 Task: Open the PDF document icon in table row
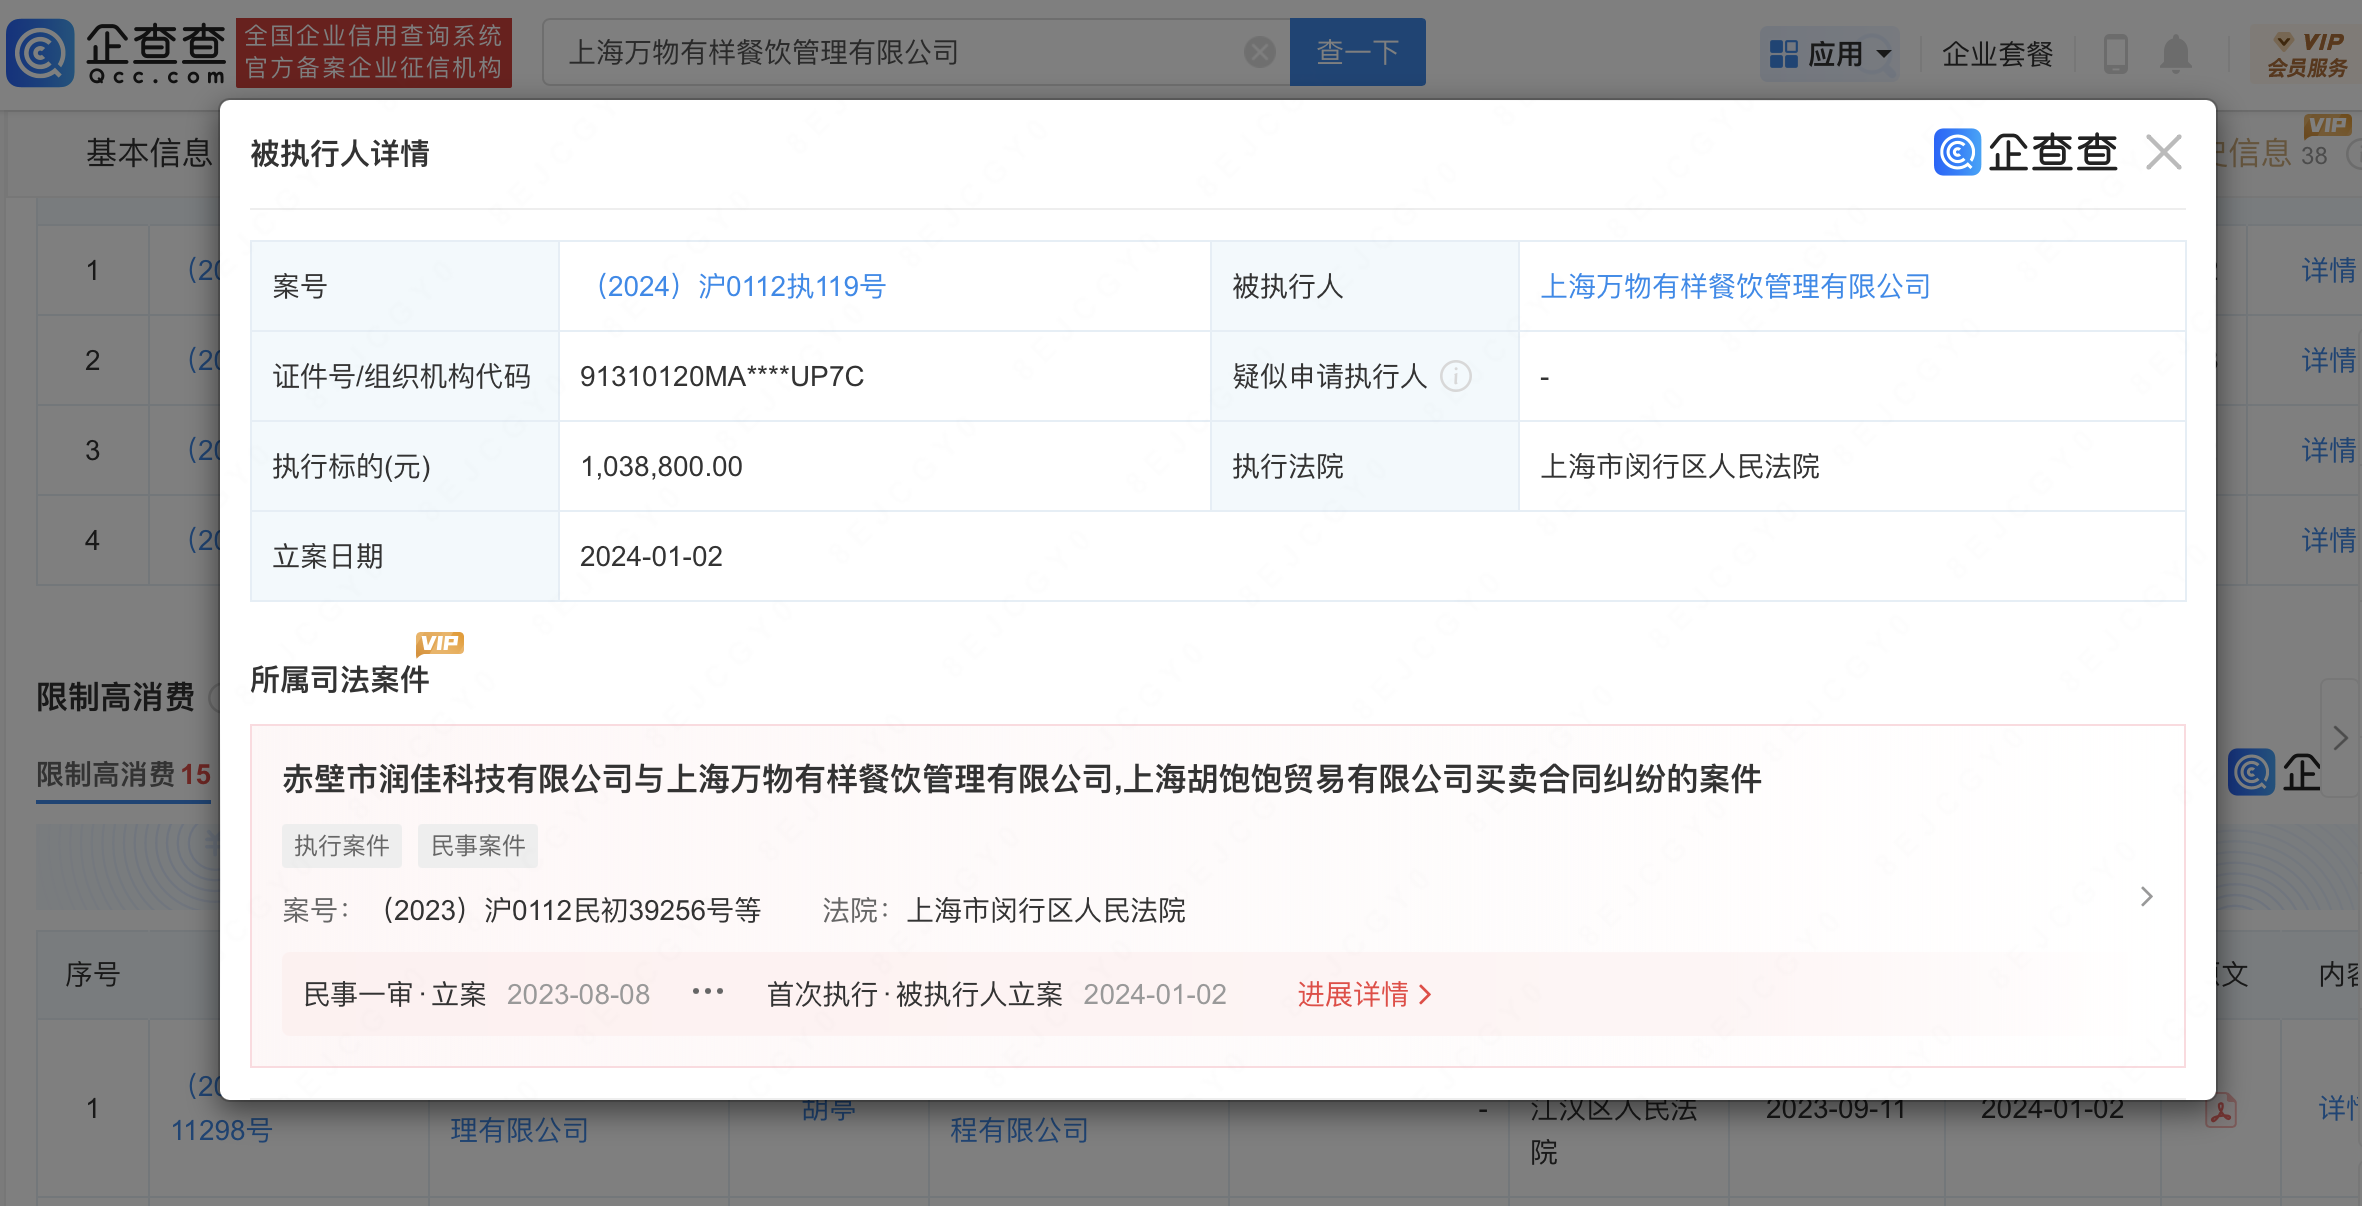[x=2220, y=1111]
